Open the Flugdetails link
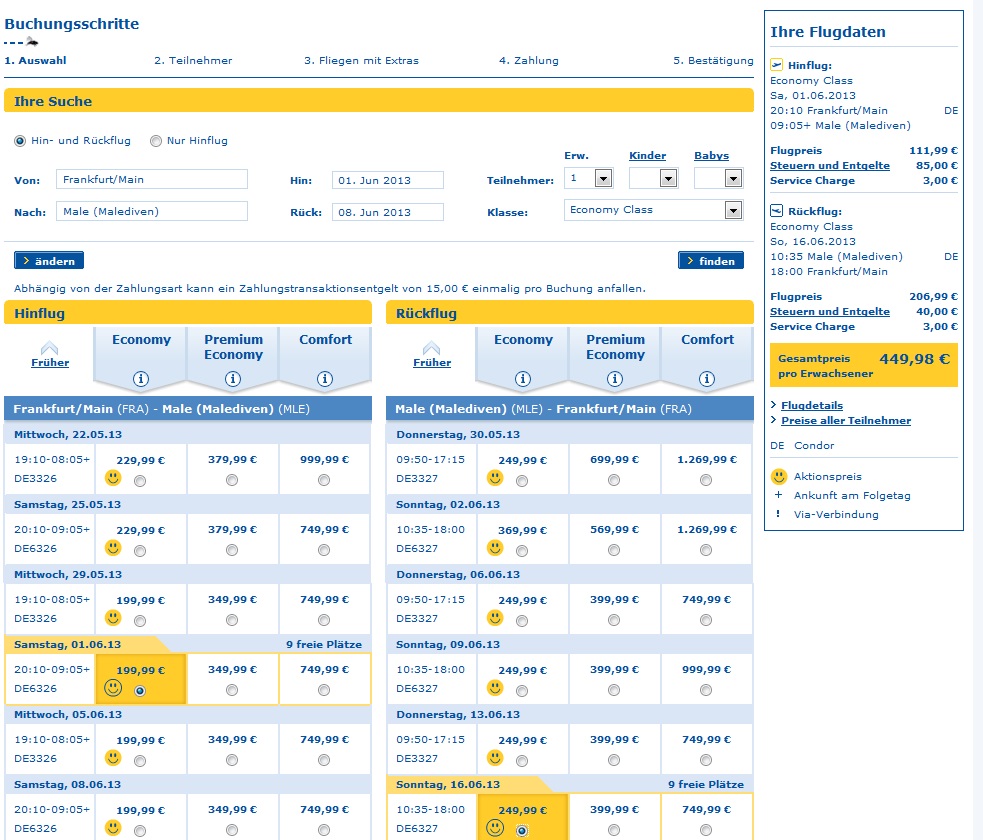The height and width of the screenshot is (840, 983). click(x=812, y=406)
